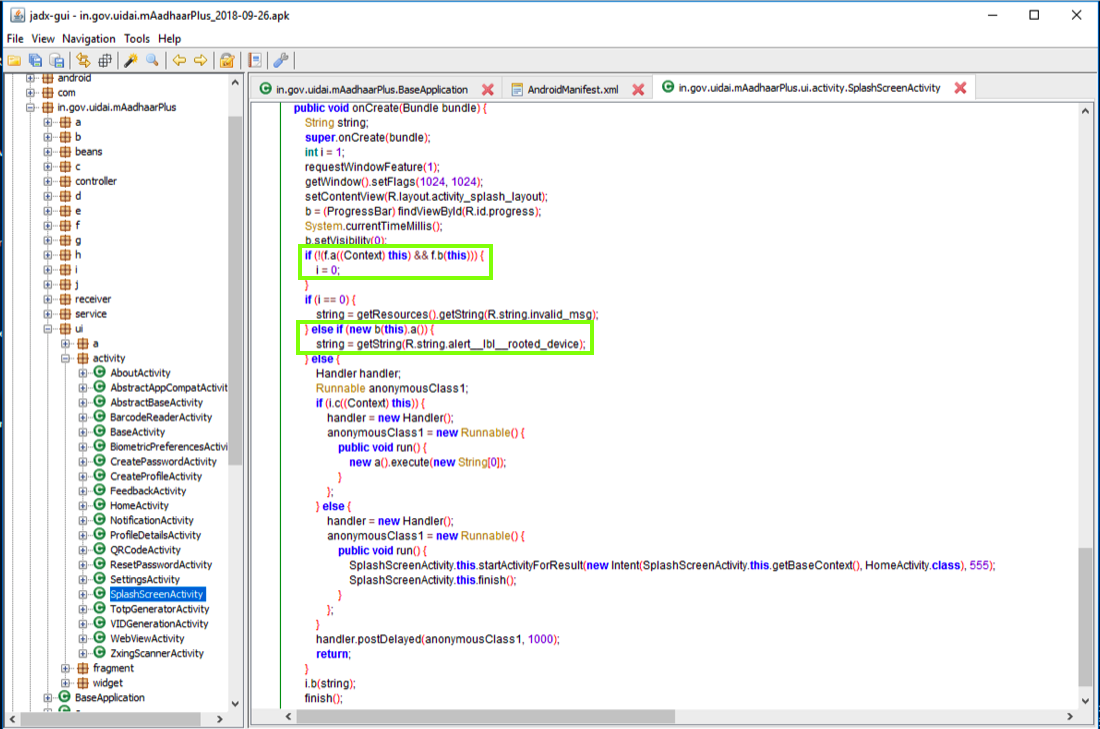This screenshot has height=729, width=1100.
Task: Click the Save all toolbar icon
Action: click(x=36, y=60)
